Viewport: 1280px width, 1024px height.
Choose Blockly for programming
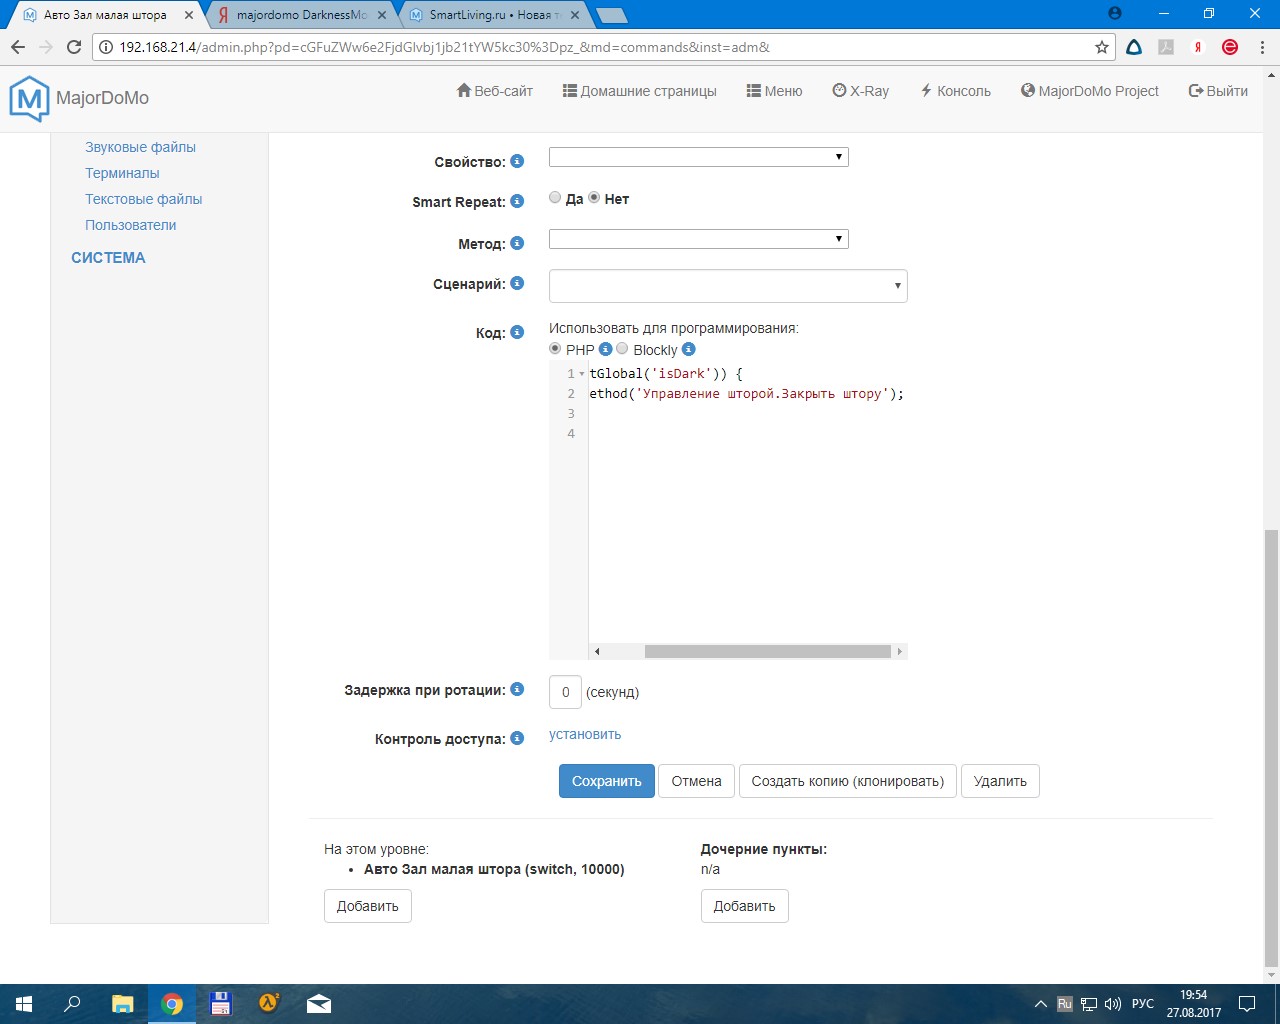(622, 349)
